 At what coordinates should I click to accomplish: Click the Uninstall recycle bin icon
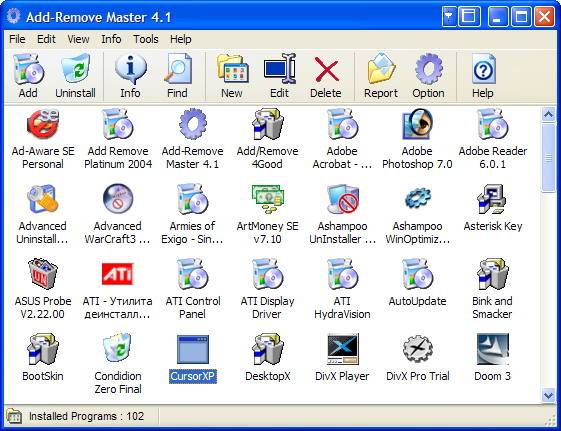pyautogui.click(x=75, y=68)
